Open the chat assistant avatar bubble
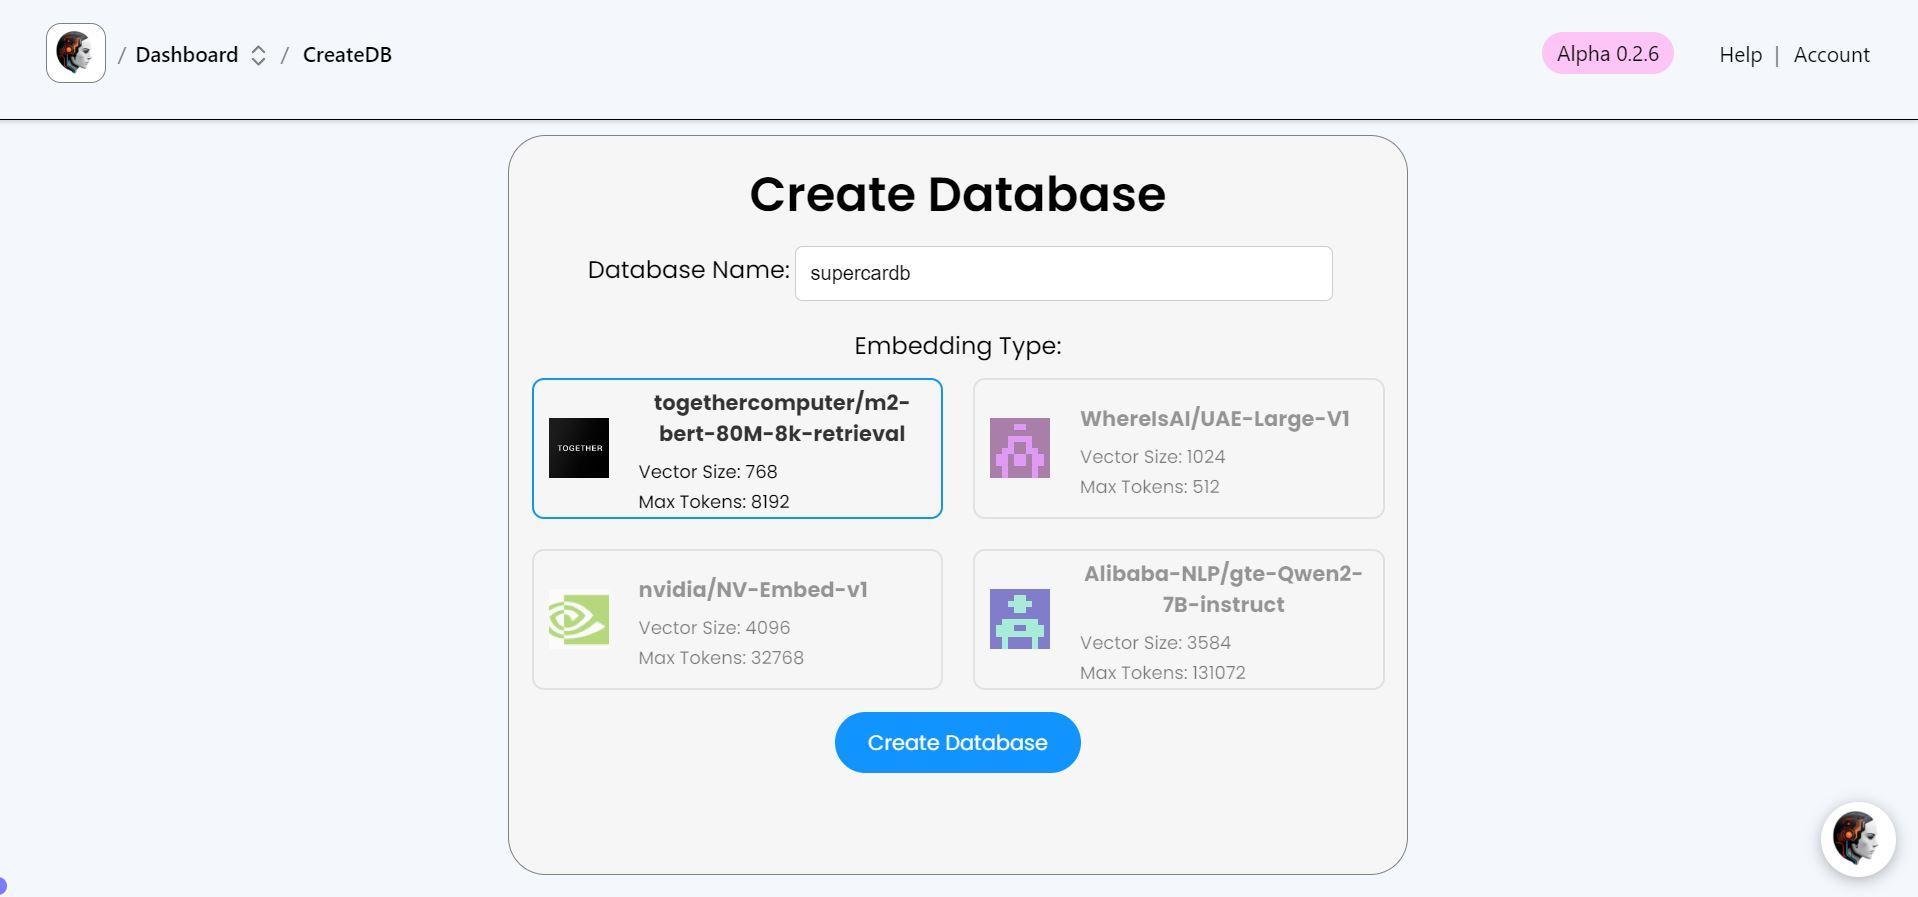The image size is (1918, 897). (1857, 839)
